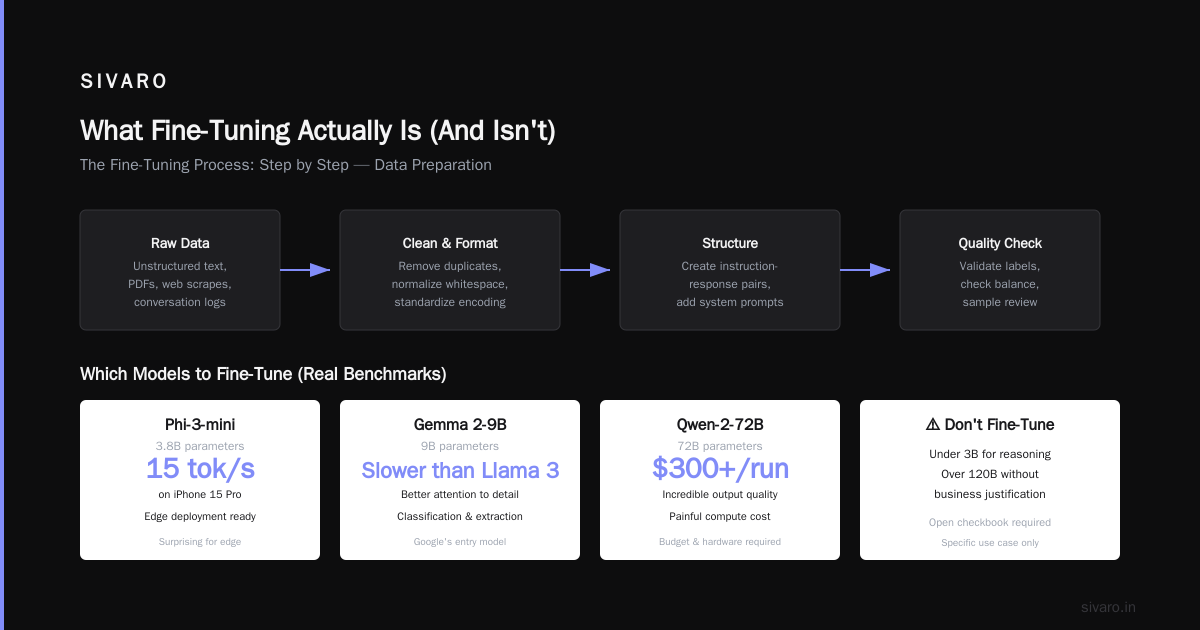Viewport: 1200px width, 630px height.
Task: Click the Qwen-2-72B card title
Action: click(720, 424)
